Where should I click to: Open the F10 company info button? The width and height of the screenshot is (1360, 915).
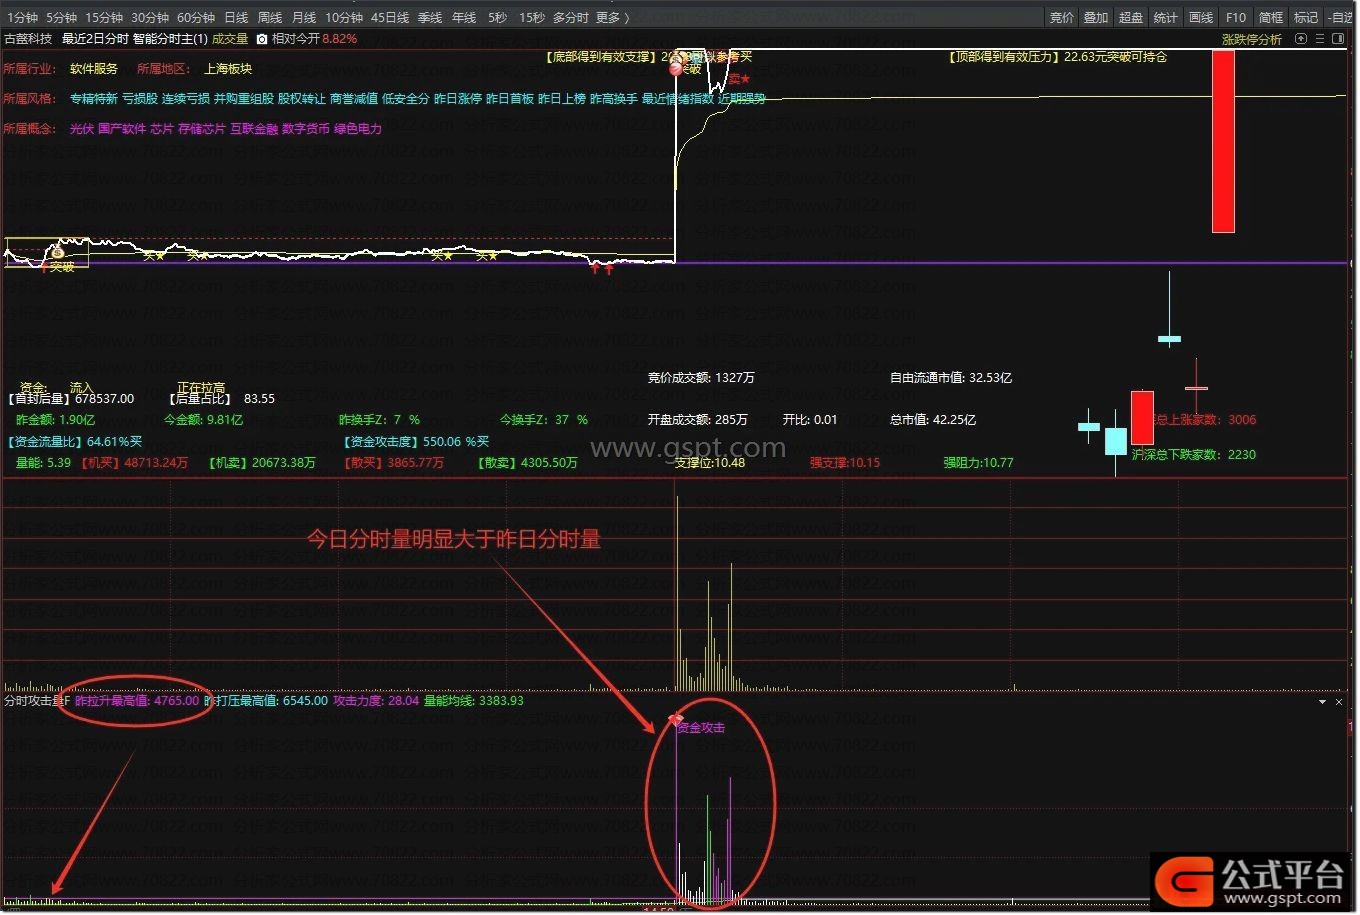tap(1236, 18)
